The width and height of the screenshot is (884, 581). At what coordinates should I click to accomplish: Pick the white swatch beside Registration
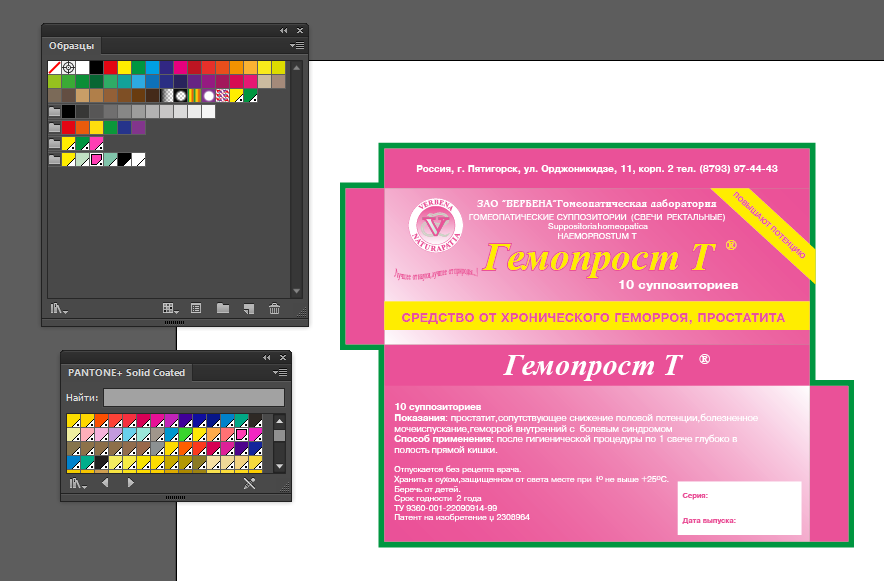[82, 68]
